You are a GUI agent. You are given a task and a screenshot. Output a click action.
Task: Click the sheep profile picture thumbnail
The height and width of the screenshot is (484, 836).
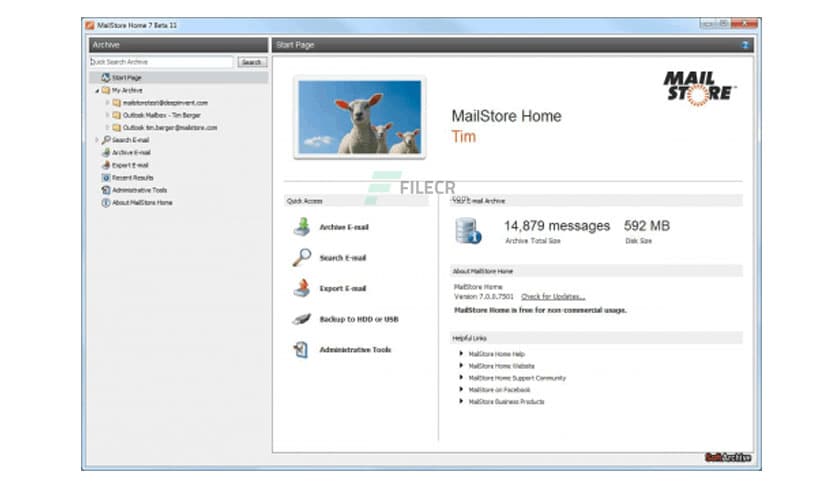pos(360,116)
